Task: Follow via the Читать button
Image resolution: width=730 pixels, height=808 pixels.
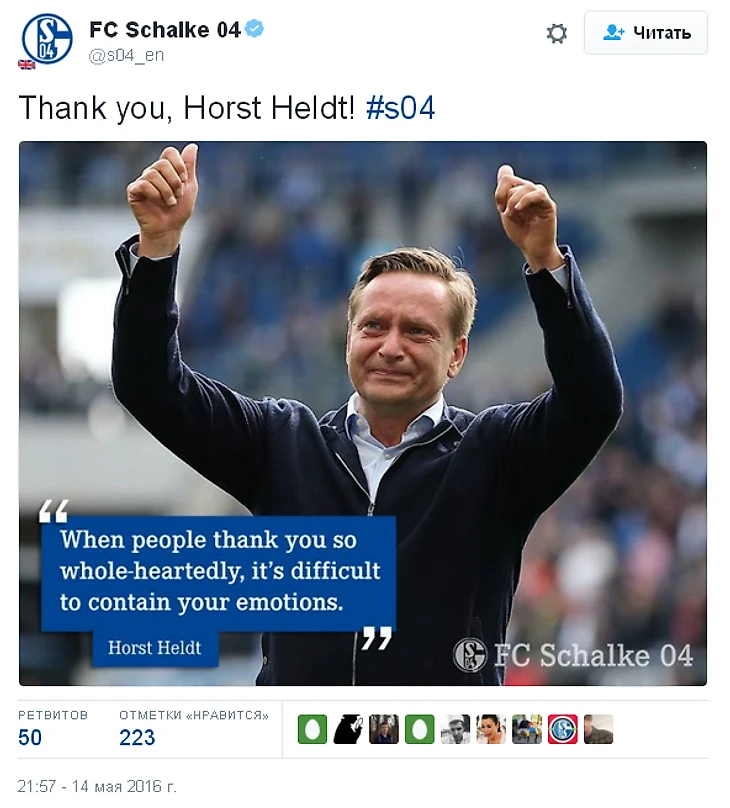Action: 646,32
